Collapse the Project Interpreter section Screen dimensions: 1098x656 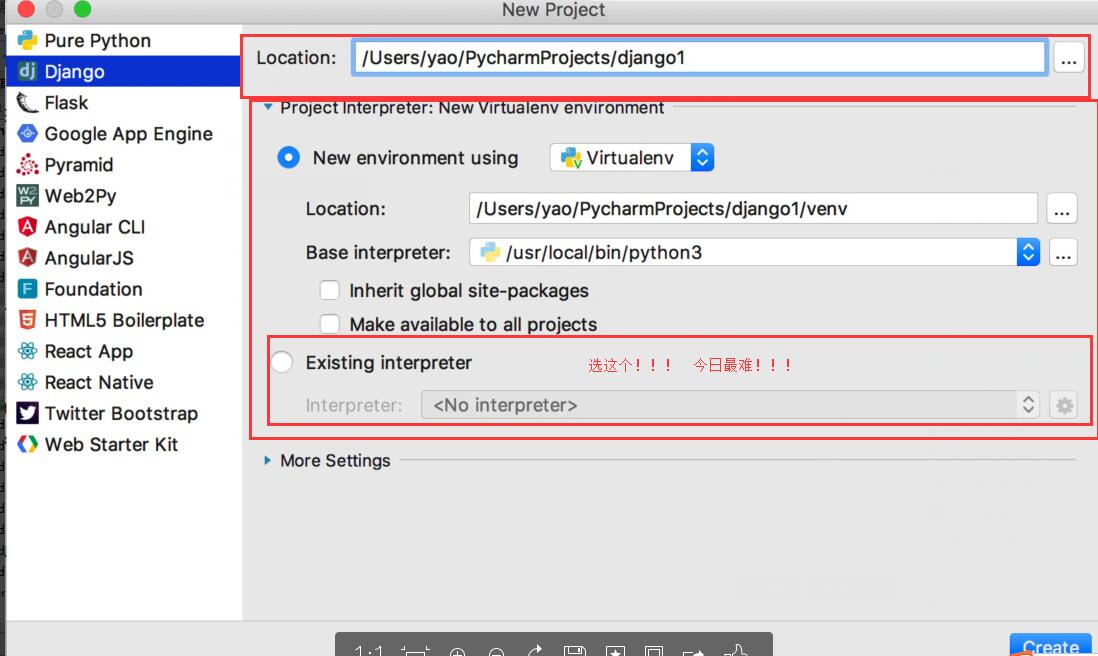(x=267, y=107)
